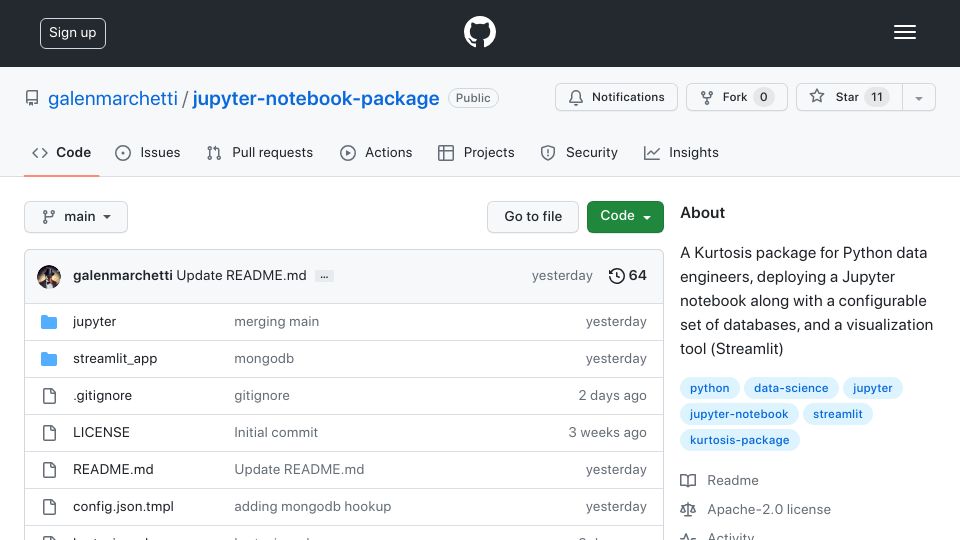Click the streamlit_app folder icon

click(x=49, y=359)
